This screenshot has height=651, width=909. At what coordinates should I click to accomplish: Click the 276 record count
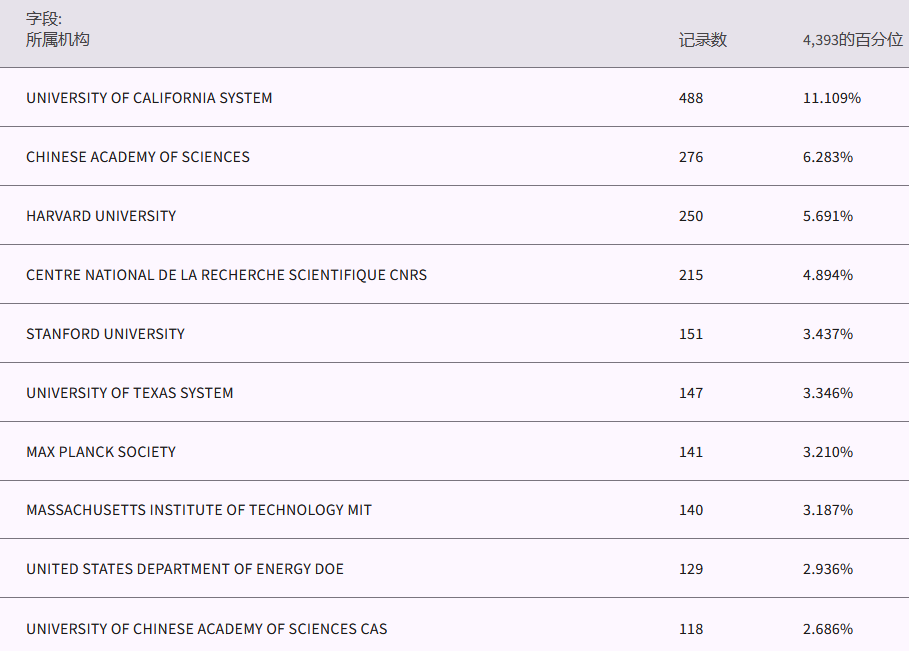(x=691, y=157)
